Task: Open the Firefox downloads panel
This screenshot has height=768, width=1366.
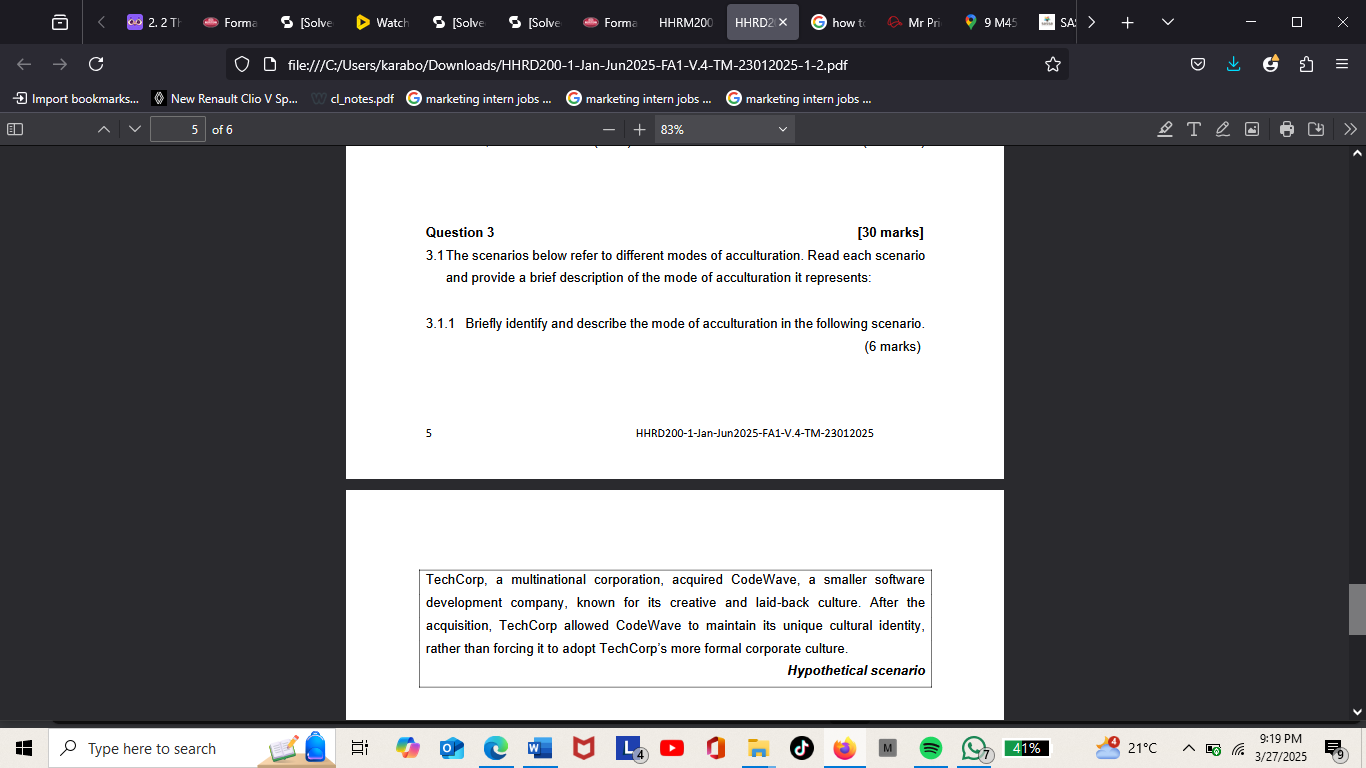Action: click(1233, 64)
